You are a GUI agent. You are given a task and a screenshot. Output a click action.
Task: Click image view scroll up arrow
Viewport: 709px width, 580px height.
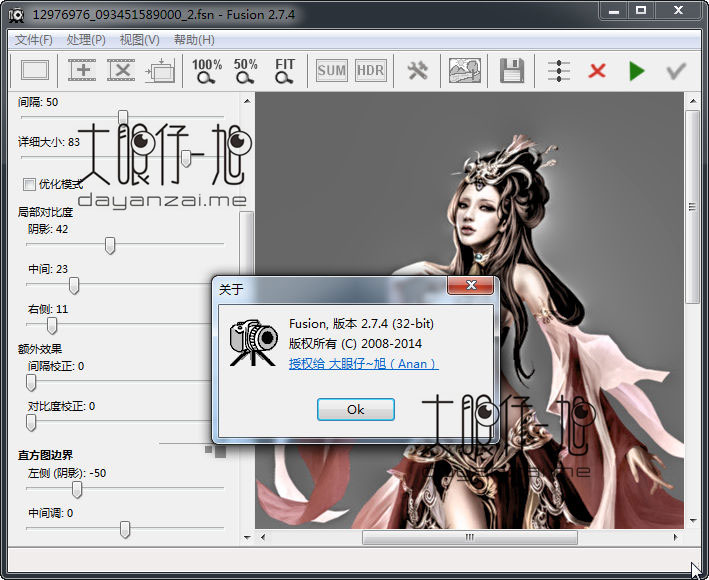click(x=693, y=101)
